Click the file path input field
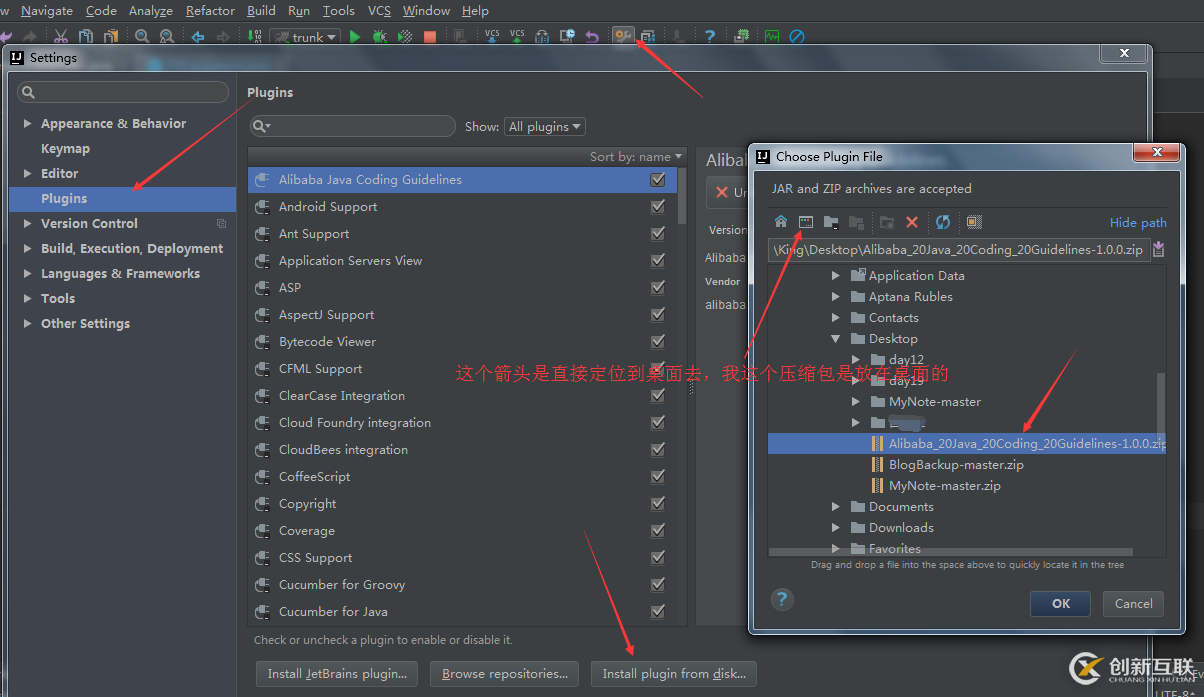 (958, 250)
